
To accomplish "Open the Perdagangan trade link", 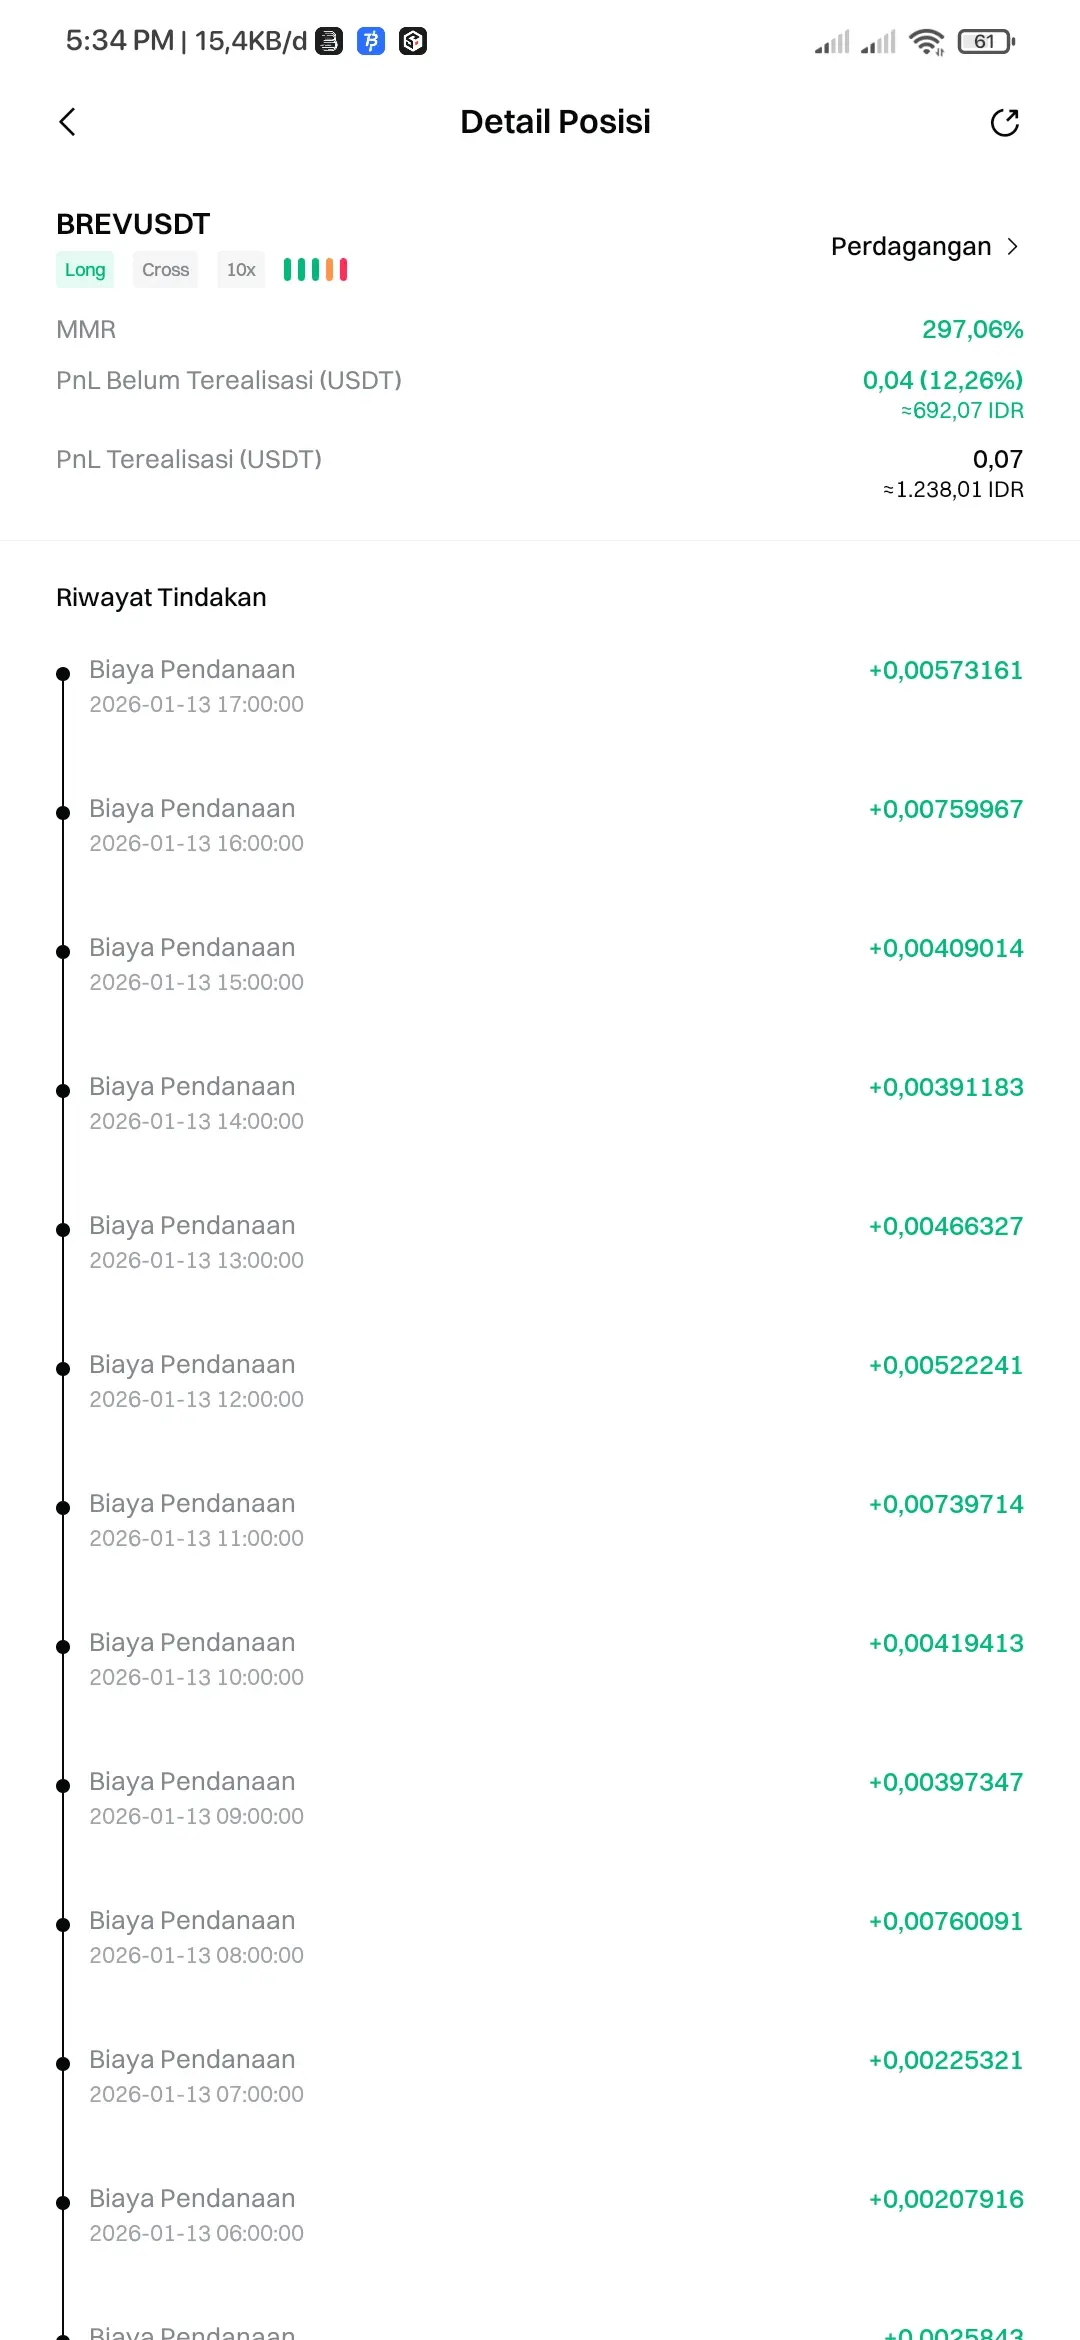I will [910, 246].
